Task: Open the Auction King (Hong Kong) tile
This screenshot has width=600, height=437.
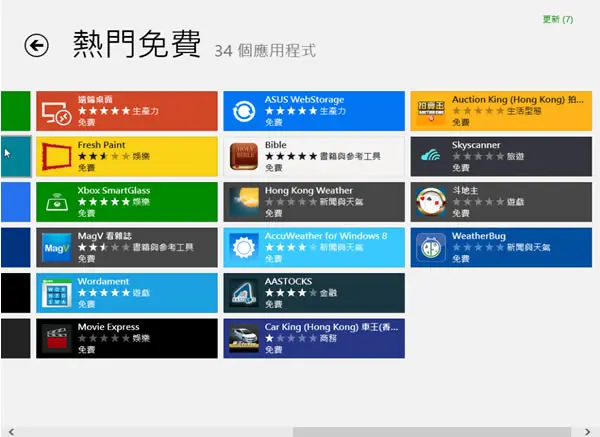Action: (501, 111)
